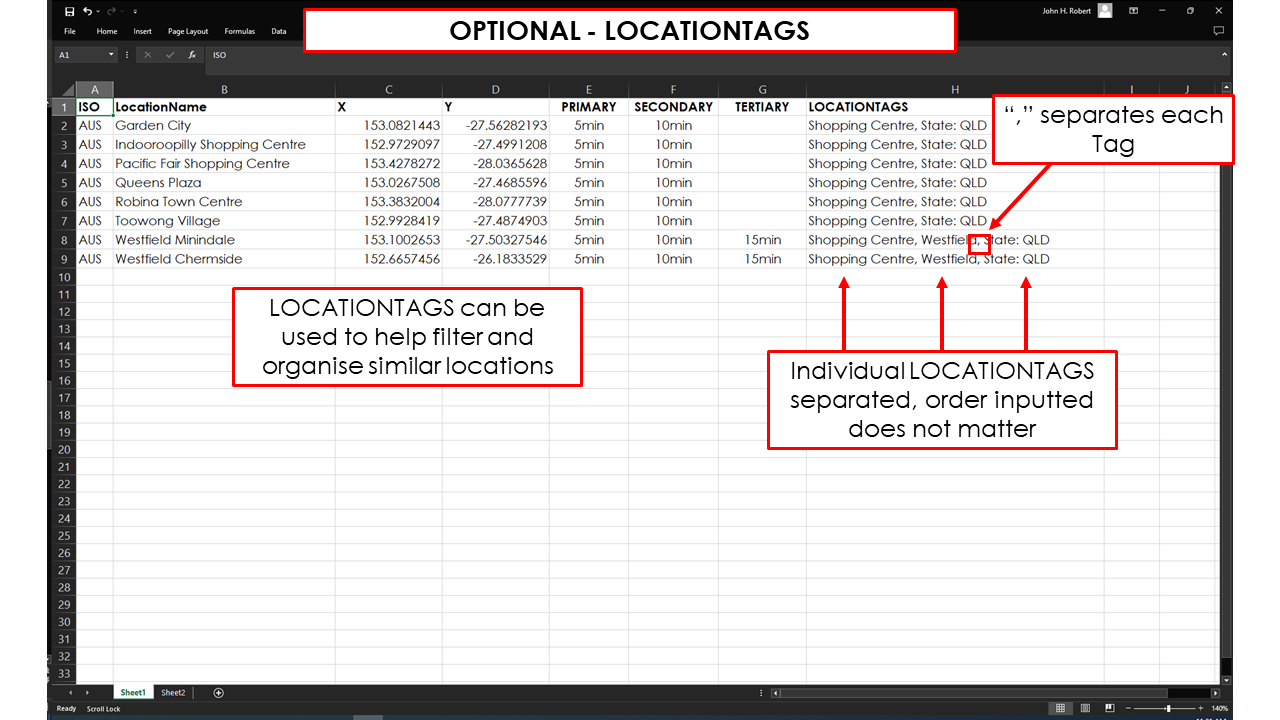Open the Customize Quick Access Toolbar dropdown

point(135,11)
